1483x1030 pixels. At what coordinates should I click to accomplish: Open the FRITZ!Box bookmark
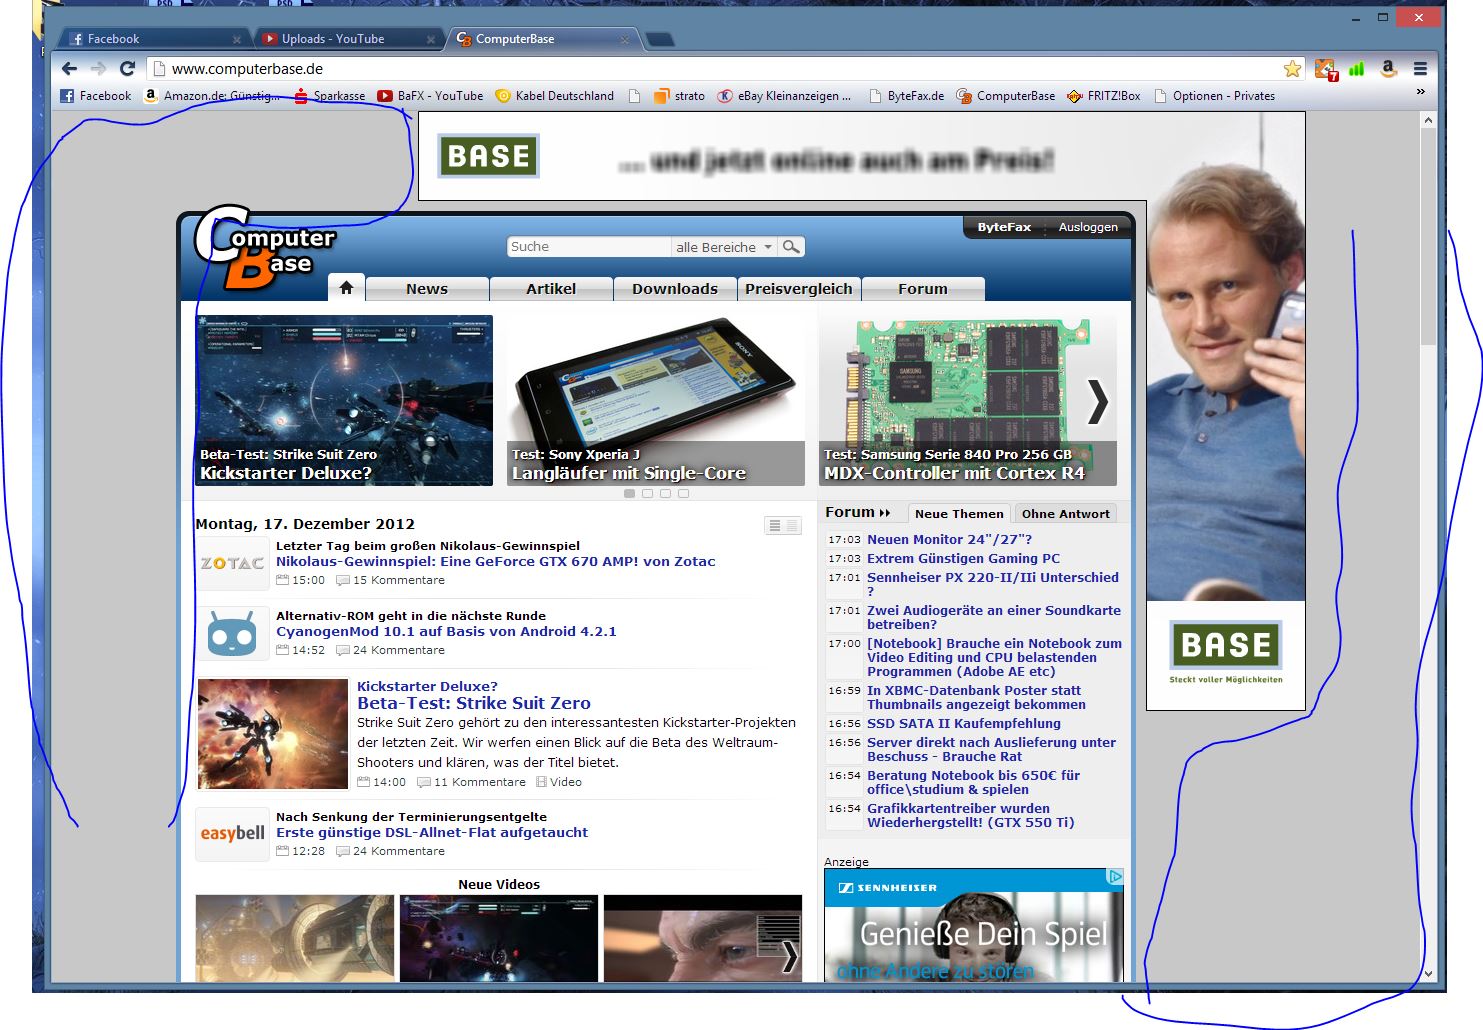click(x=1103, y=96)
